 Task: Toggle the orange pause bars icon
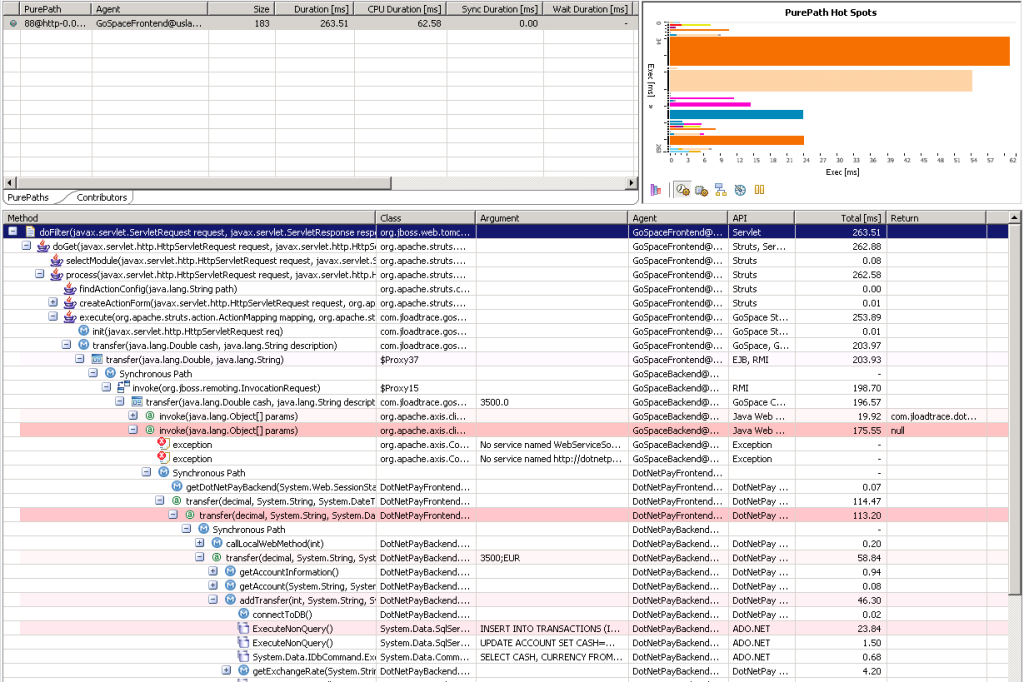click(759, 189)
